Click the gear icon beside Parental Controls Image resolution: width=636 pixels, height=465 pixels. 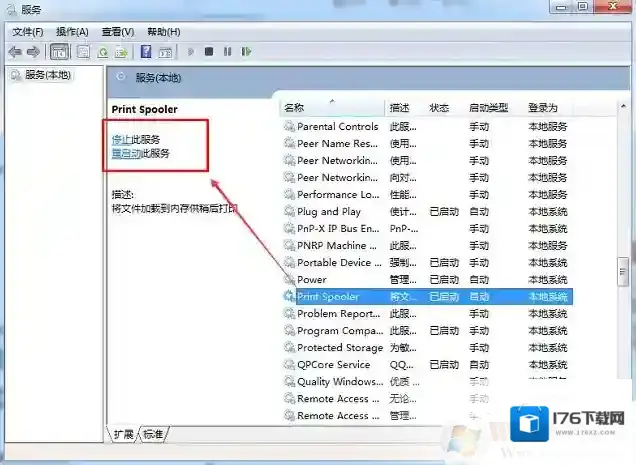tap(289, 127)
